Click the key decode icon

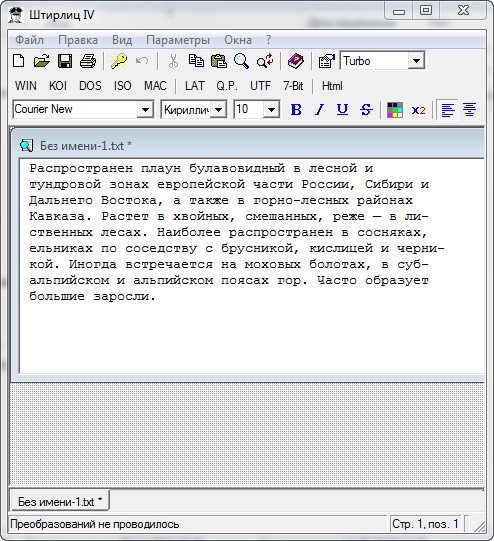coord(119,61)
